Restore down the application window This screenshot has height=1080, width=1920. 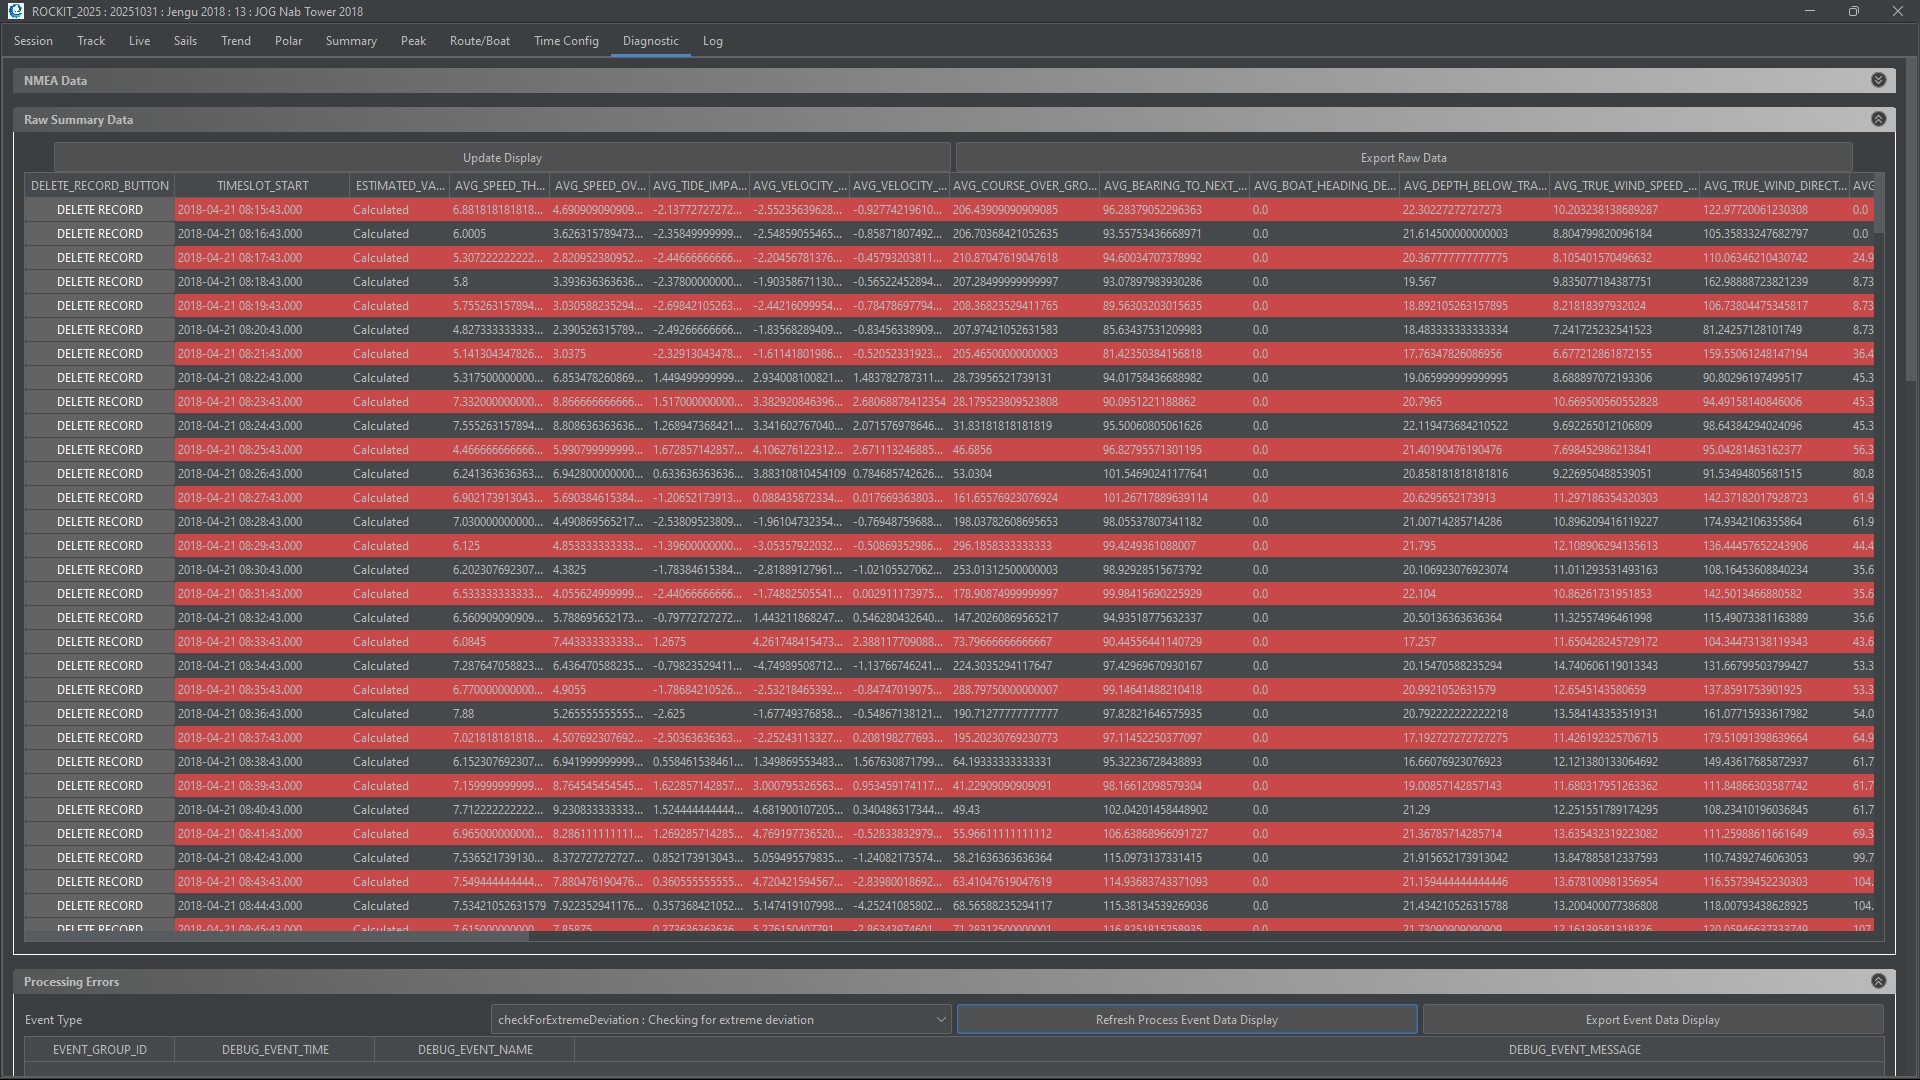[1853, 11]
